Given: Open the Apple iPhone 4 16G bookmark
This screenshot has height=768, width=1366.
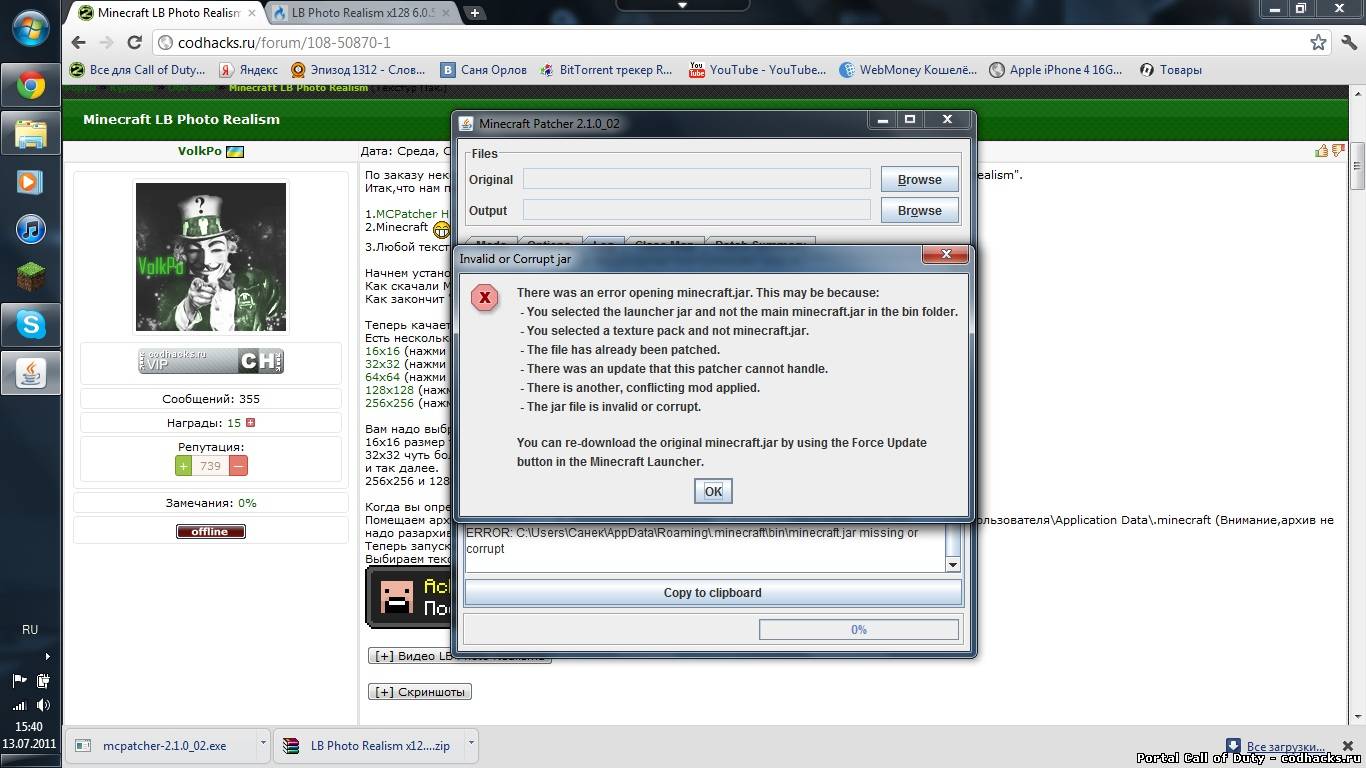Looking at the screenshot, I should (1056, 70).
